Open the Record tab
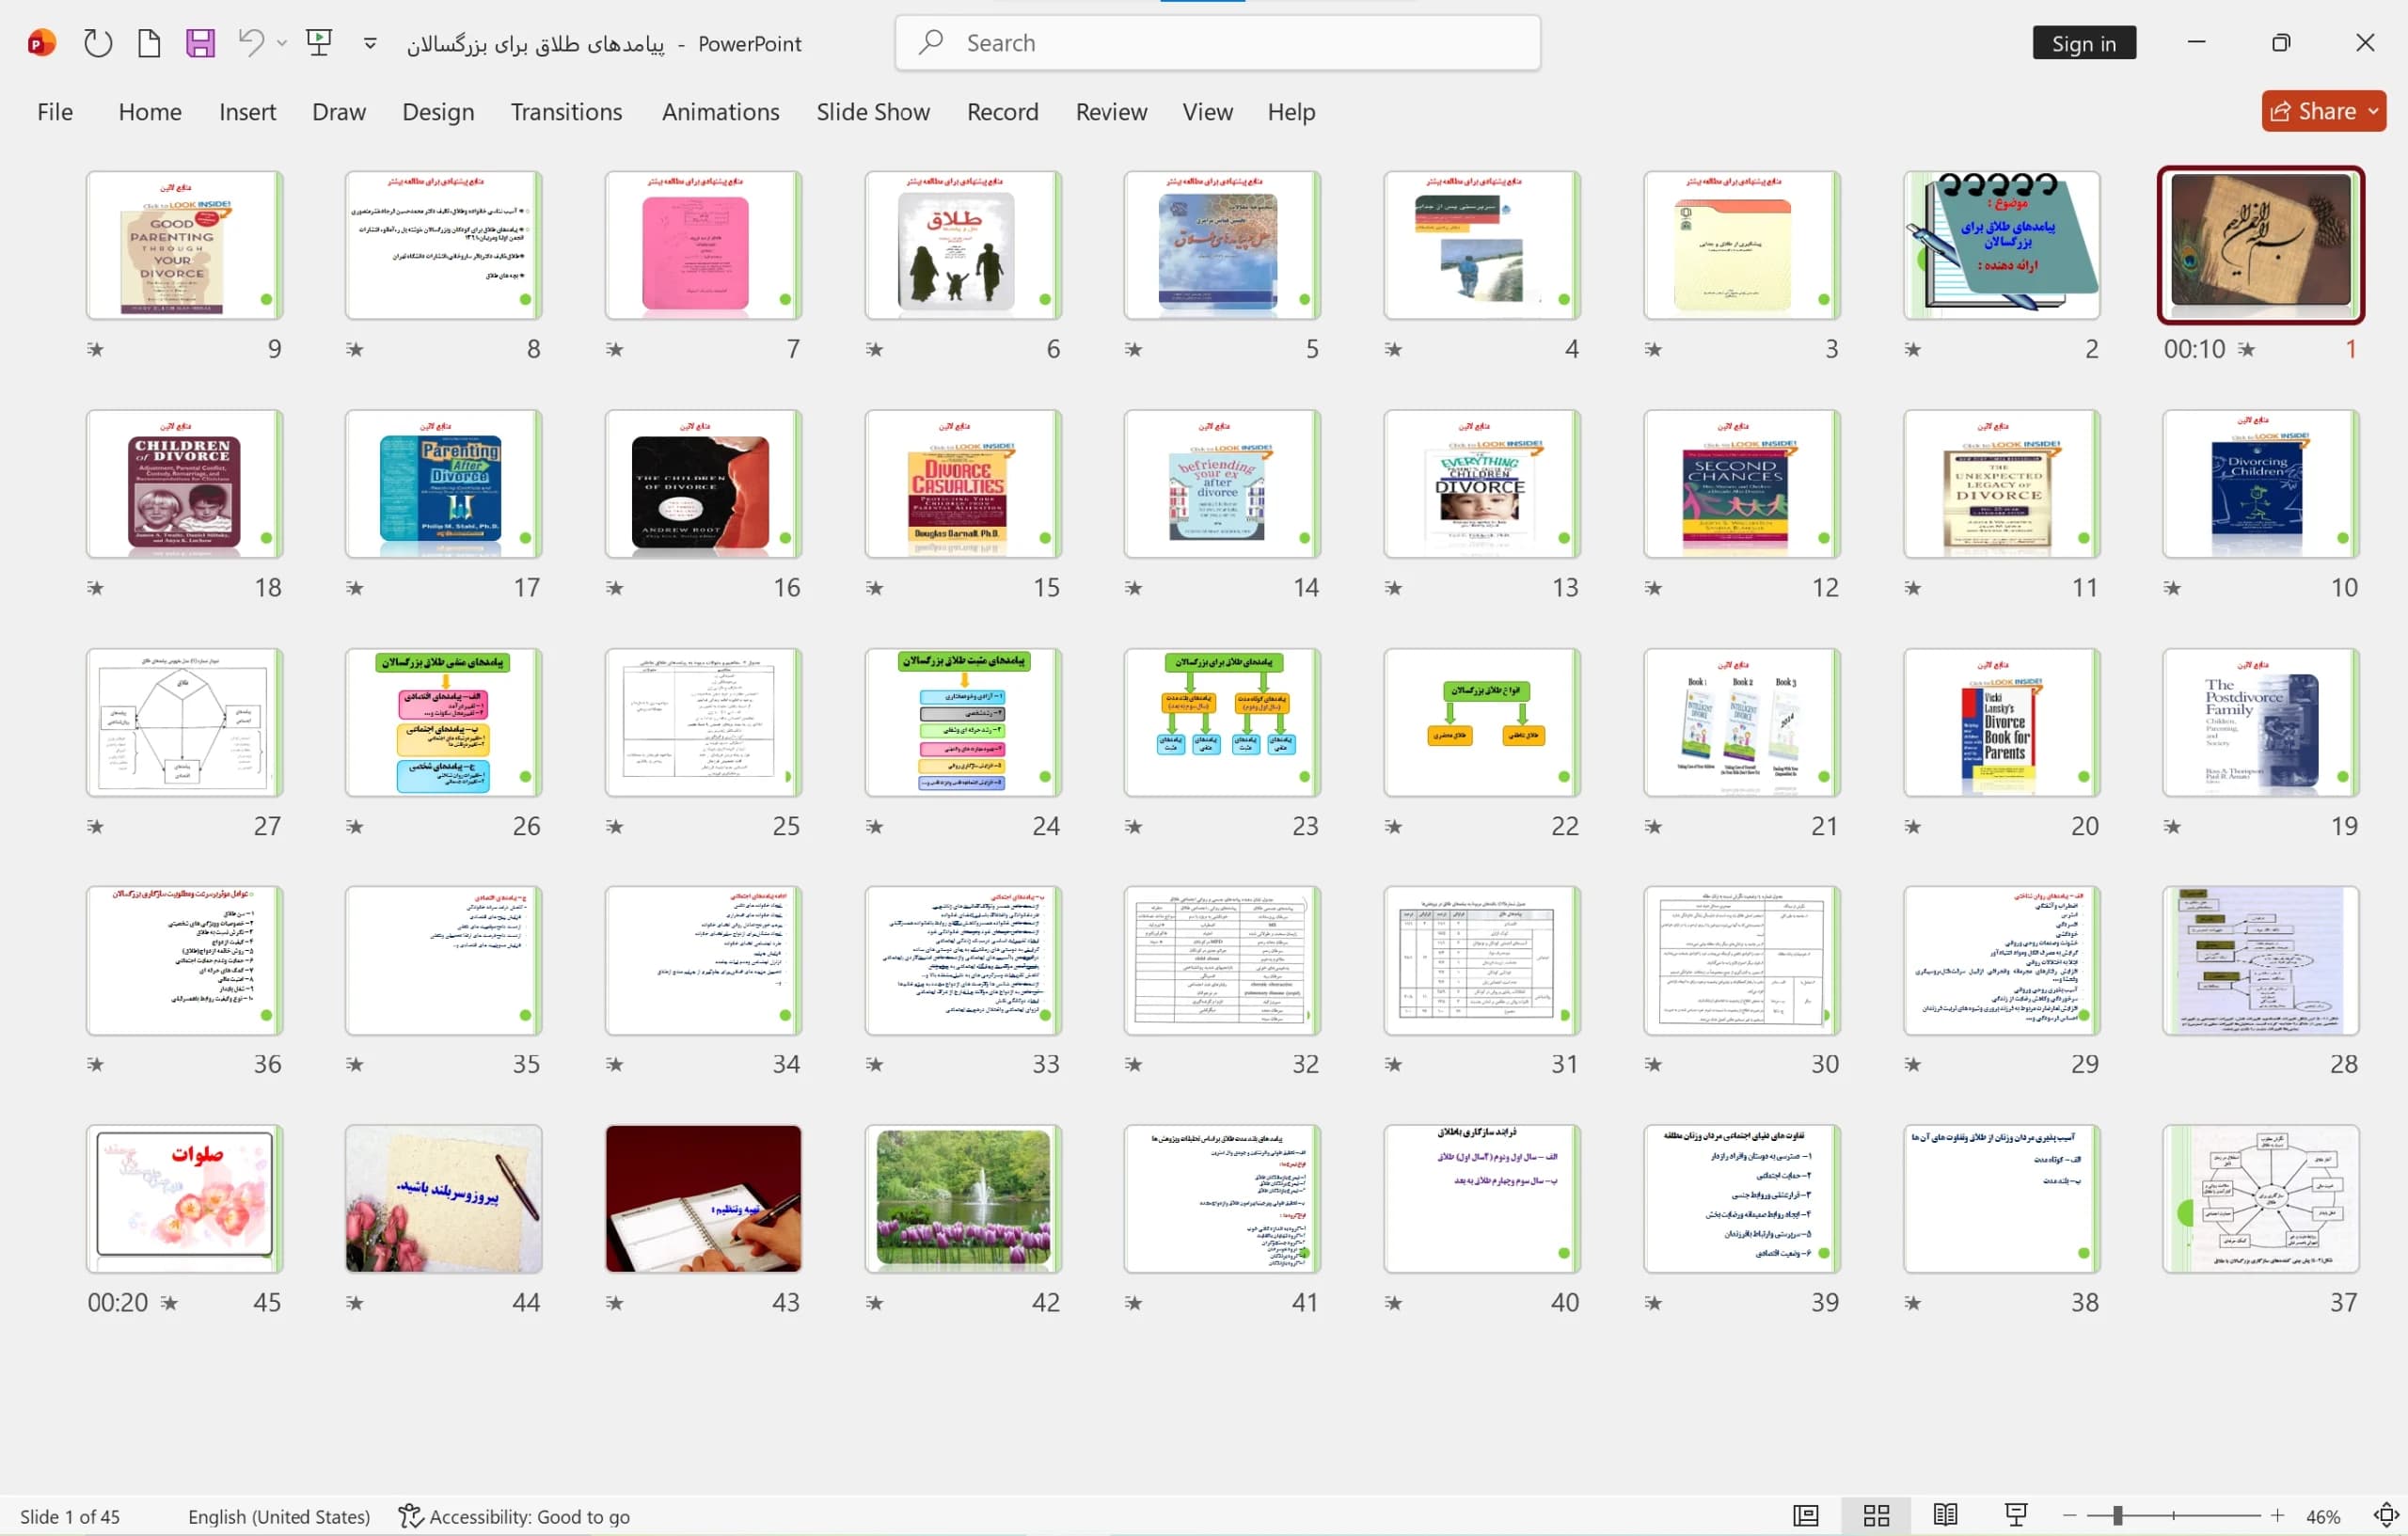 1002,111
